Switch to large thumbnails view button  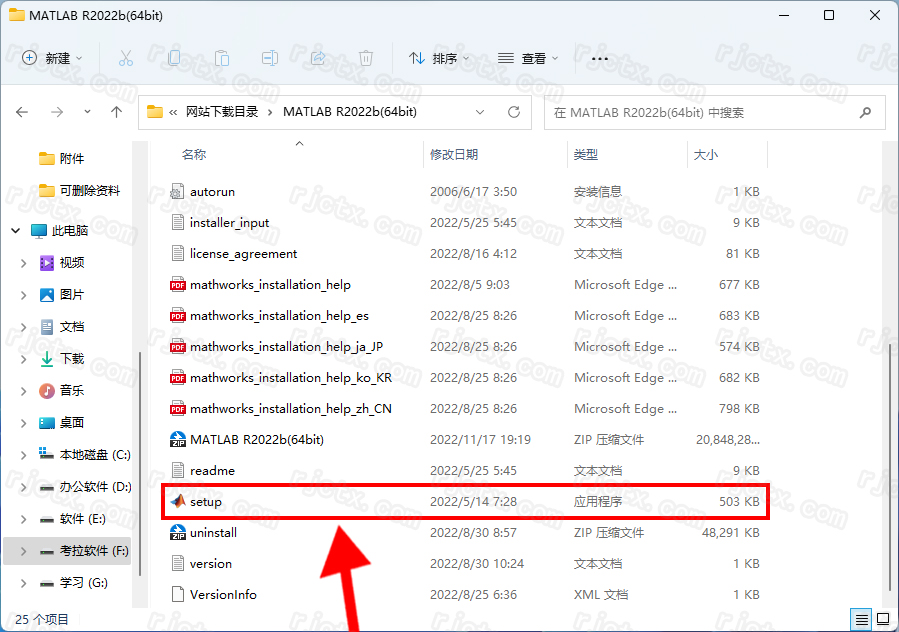881,617
